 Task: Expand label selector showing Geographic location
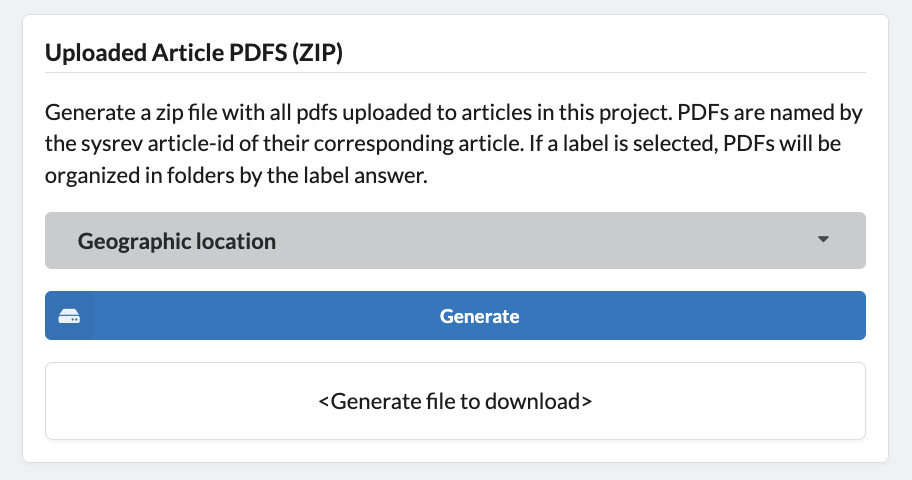(x=455, y=240)
